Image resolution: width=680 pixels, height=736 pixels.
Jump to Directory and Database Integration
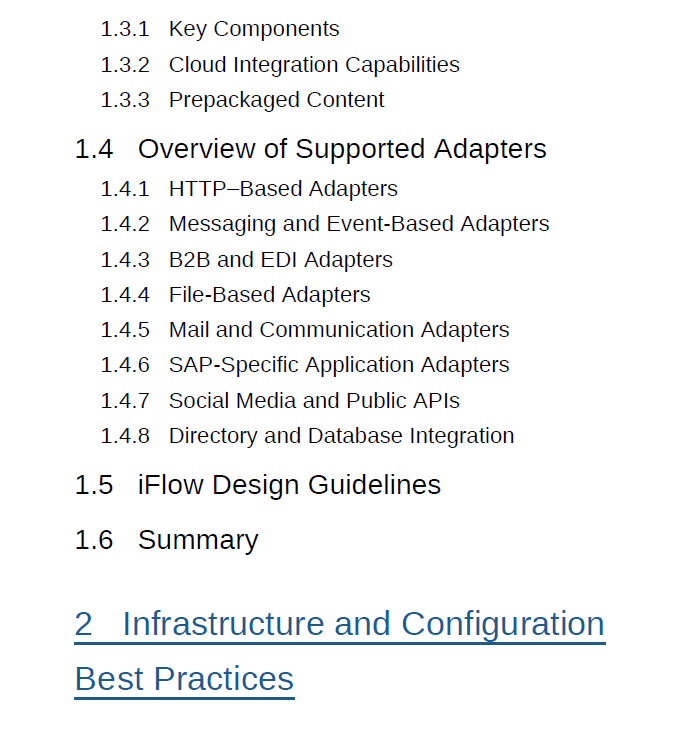tap(341, 436)
